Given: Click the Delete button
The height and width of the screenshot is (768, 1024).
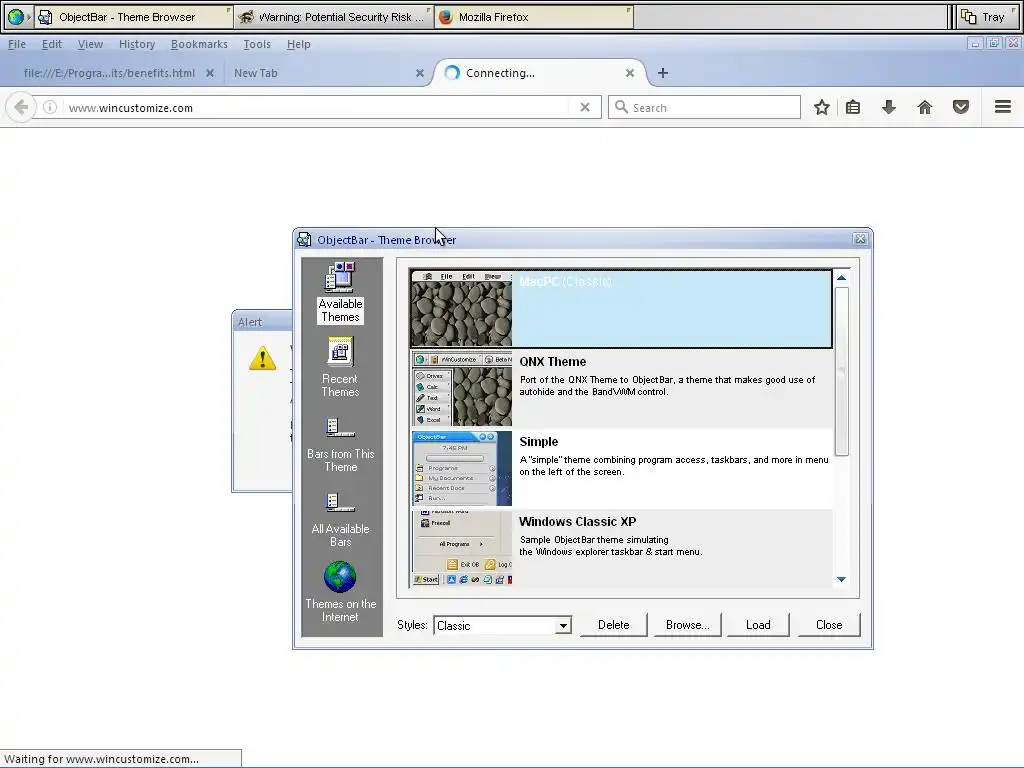Looking at the screenshot, I should click(613, 625).
